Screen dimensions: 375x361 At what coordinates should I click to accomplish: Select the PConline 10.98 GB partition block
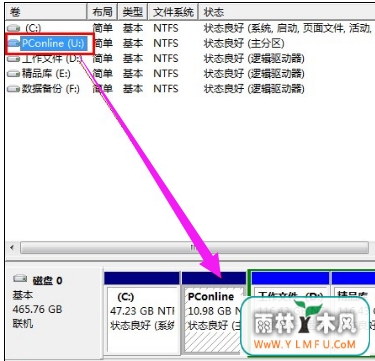tap(214, 313)
